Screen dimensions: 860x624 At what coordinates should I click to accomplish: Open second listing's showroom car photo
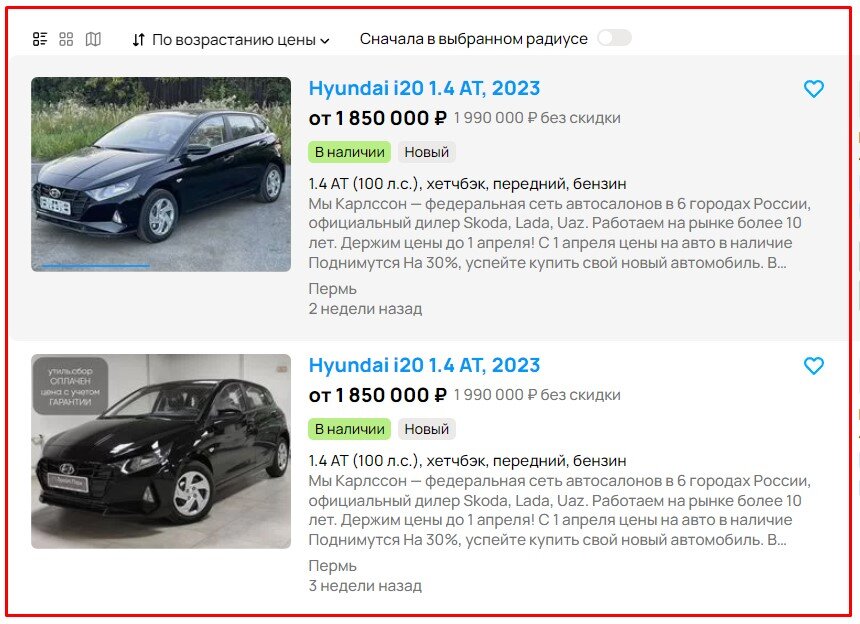tap(161, 451)
